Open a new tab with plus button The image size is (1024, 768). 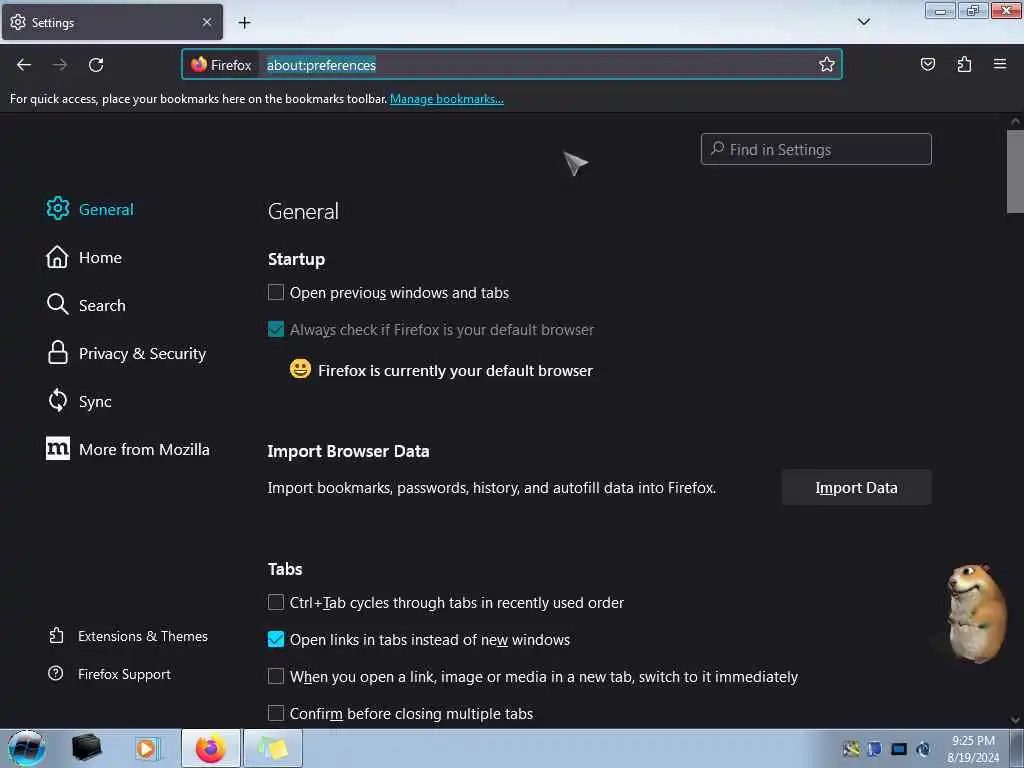click(x=244, y=23)
